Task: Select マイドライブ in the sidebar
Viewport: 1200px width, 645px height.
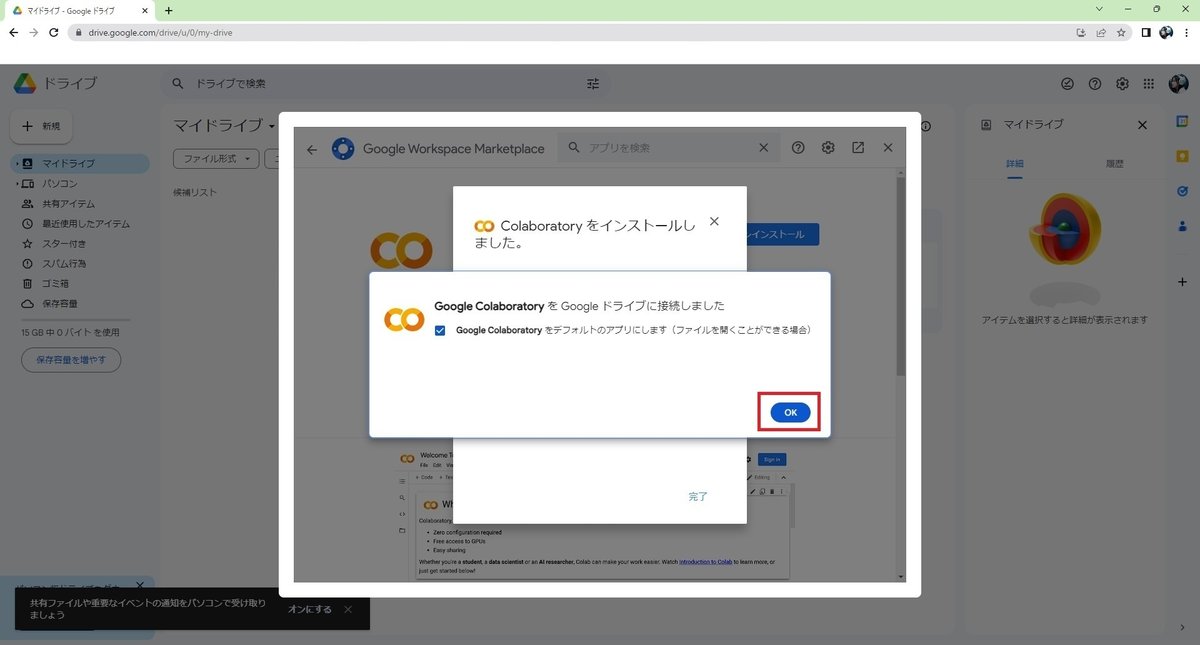Action: click(79, 163)
